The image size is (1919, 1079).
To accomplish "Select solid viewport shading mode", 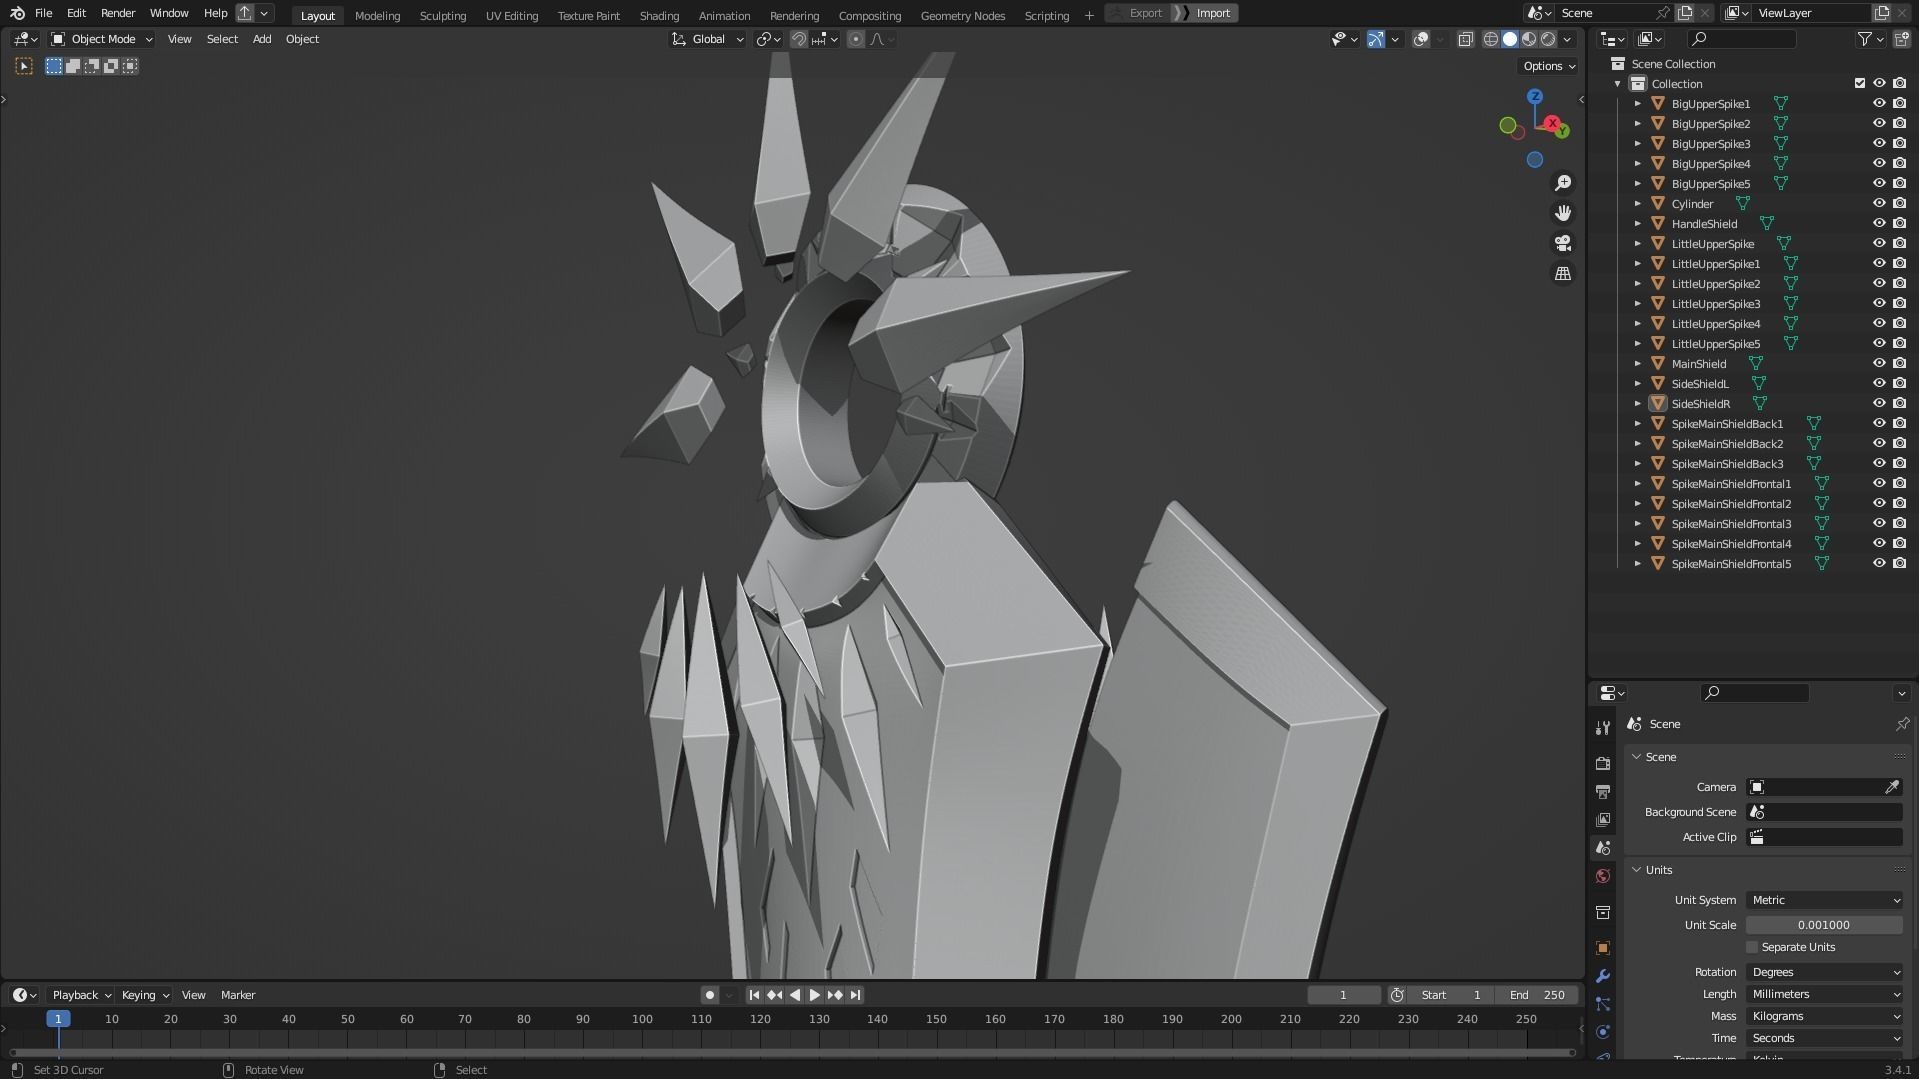I will point(1510,39).
